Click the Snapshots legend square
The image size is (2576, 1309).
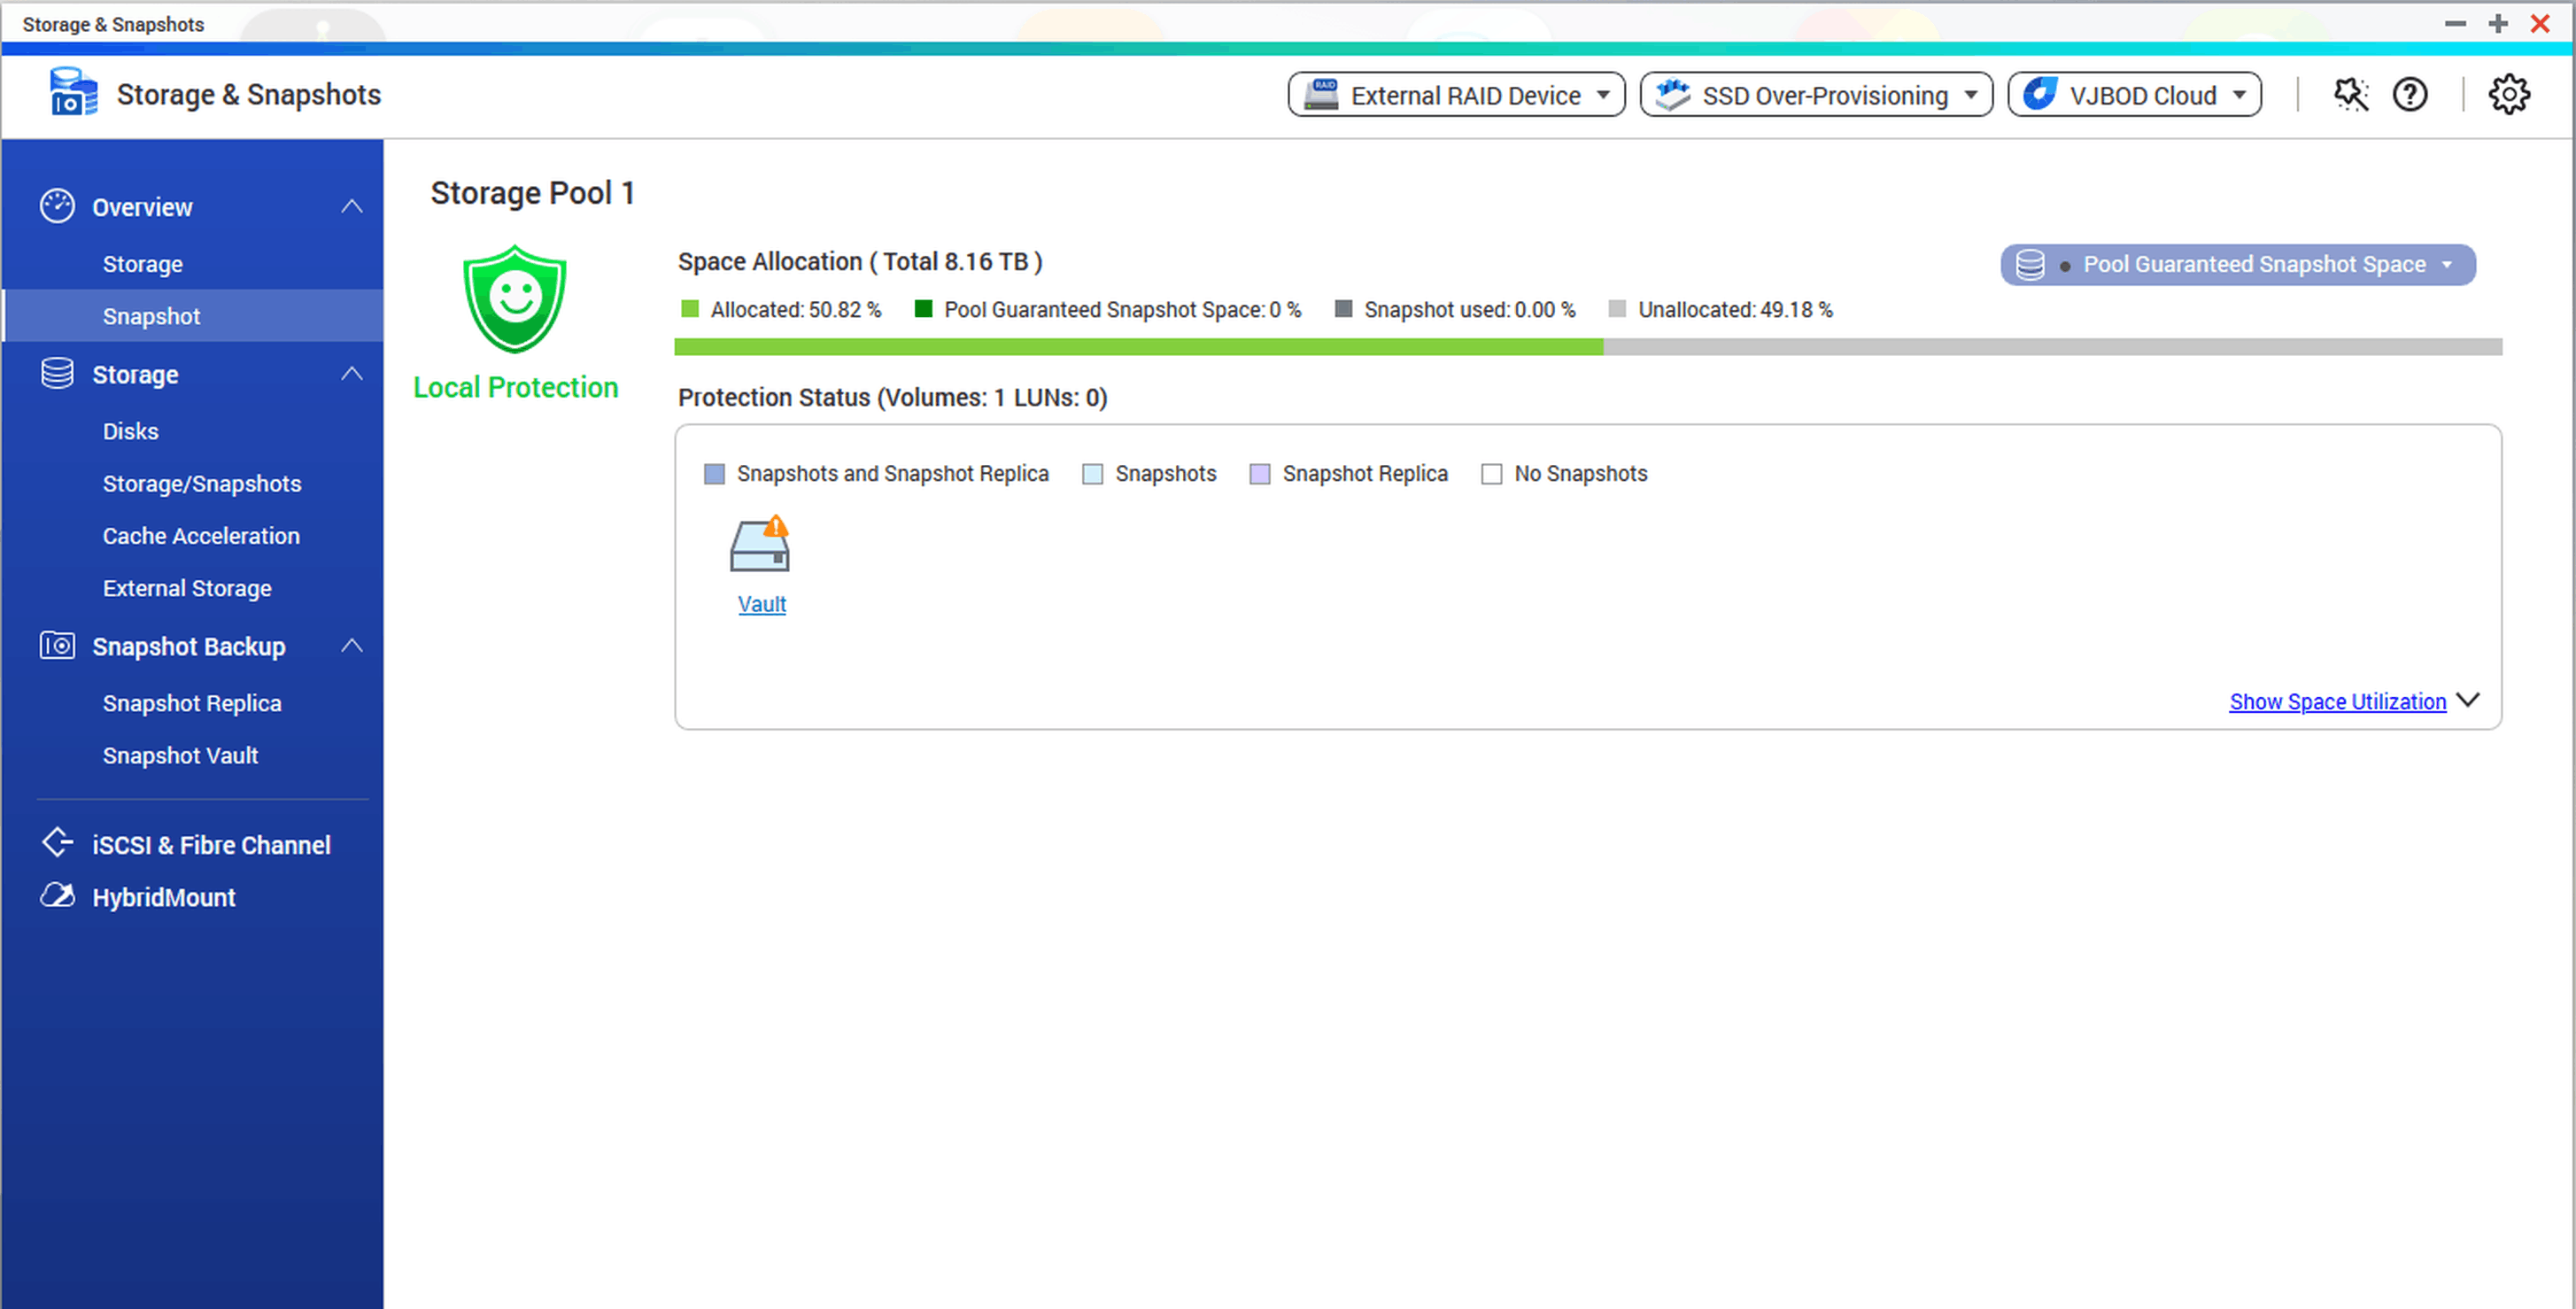[1092, 474]
